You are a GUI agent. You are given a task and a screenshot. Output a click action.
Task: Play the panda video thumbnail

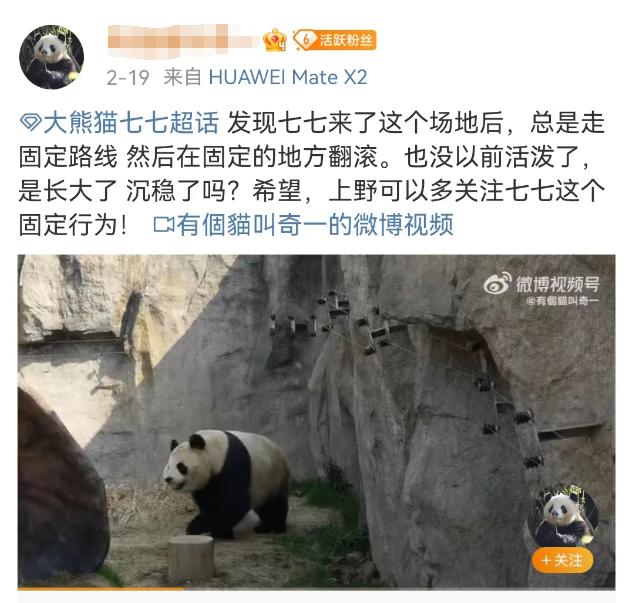tap(316, 421)
